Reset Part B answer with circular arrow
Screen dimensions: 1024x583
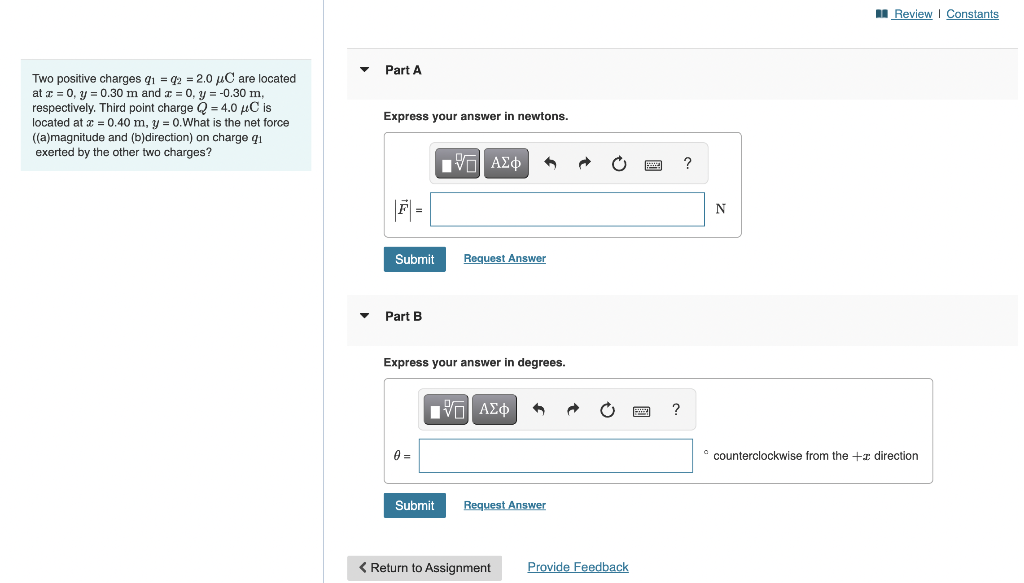607,409
